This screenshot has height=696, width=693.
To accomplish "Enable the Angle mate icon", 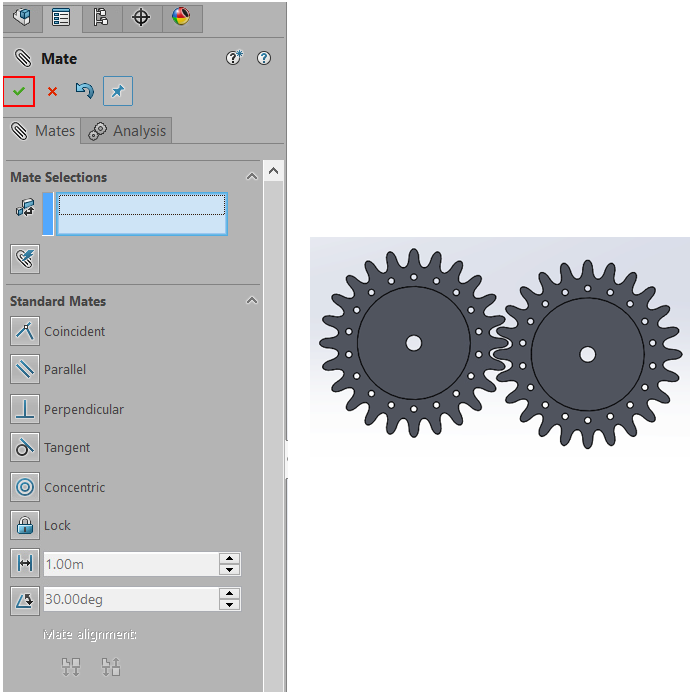I will [x=25, y=601].
